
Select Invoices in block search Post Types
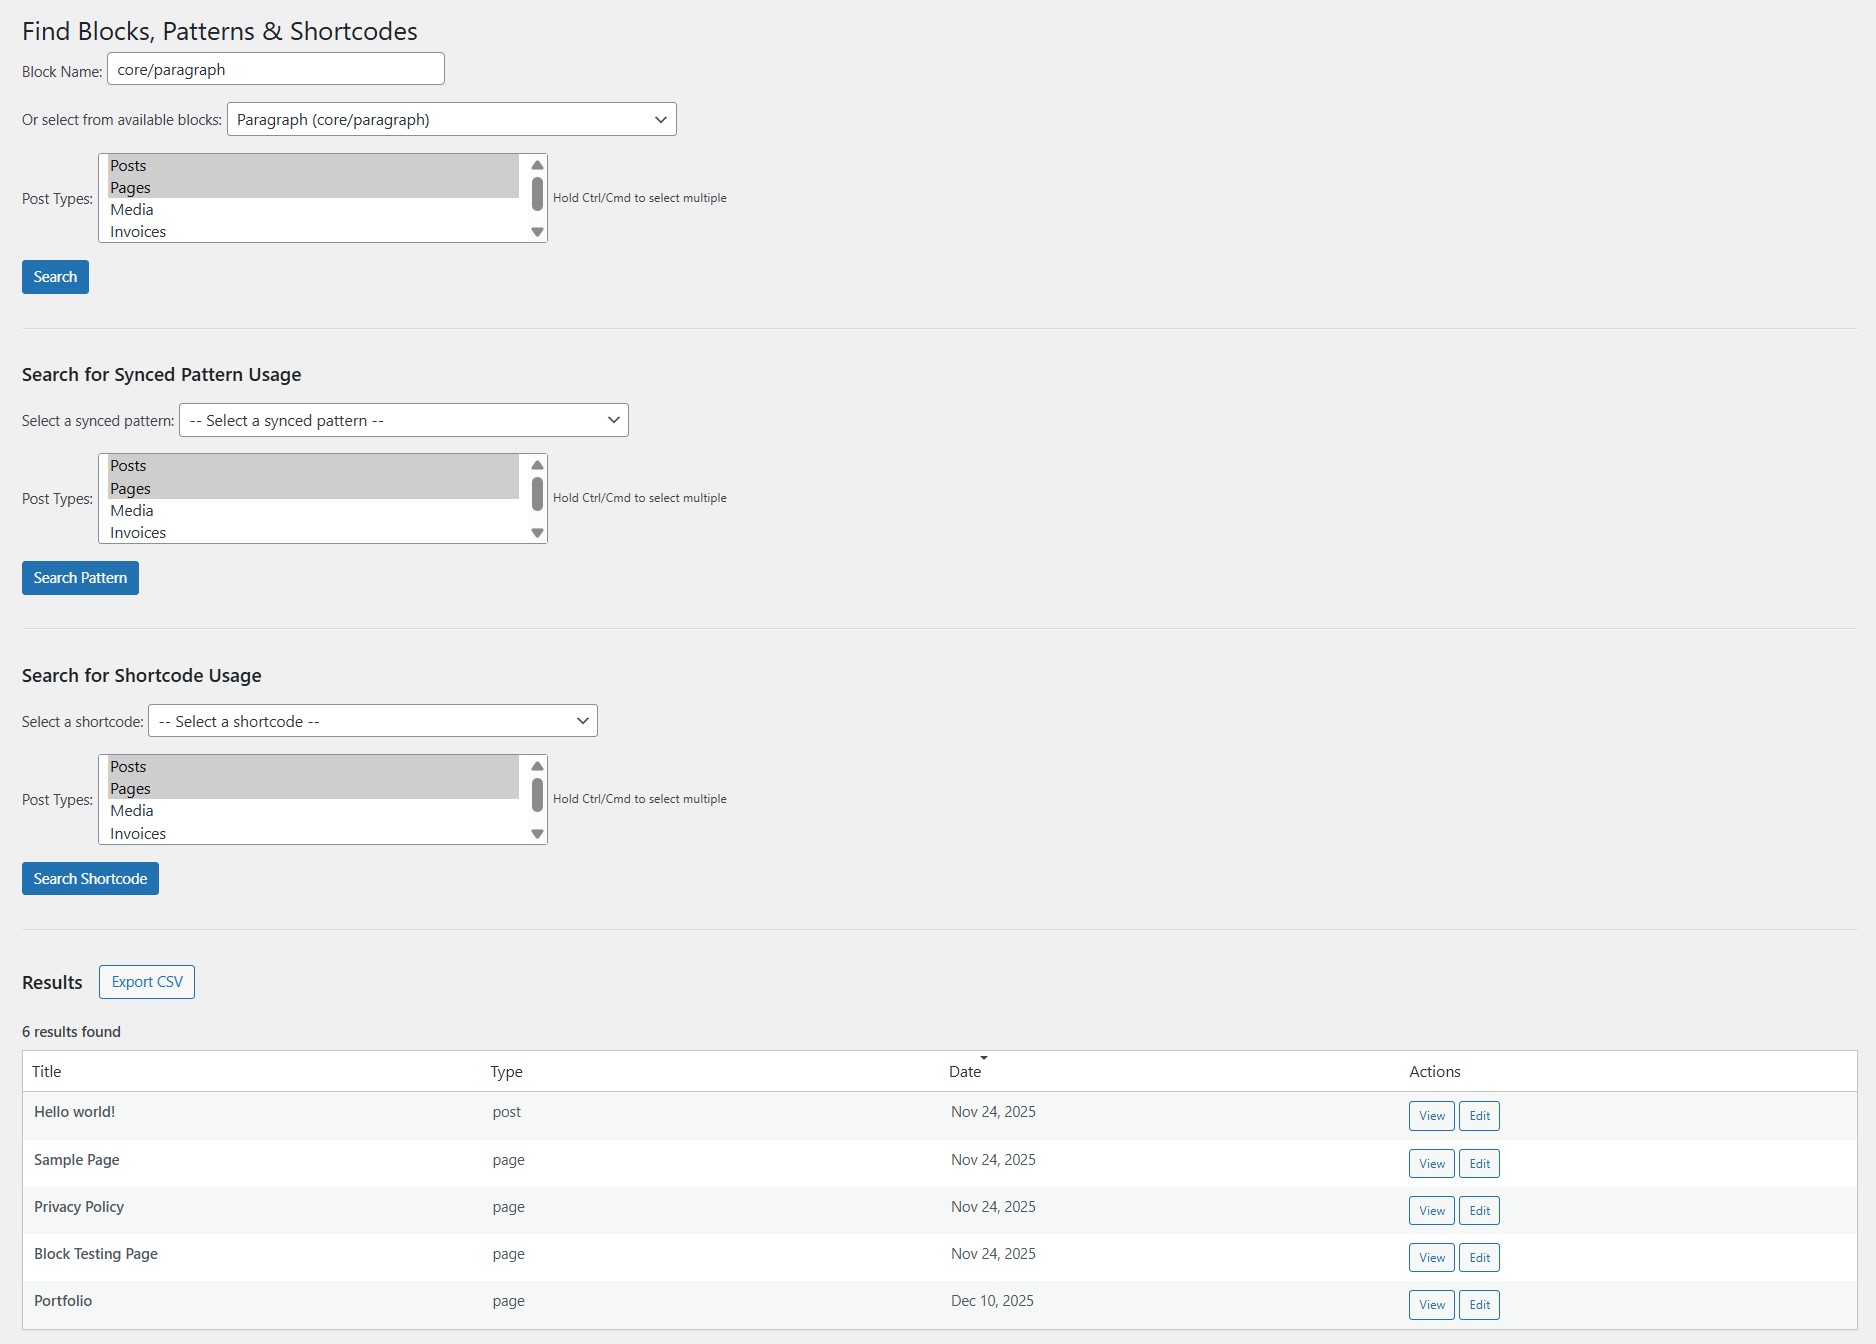pyautogui.click(x=313, y=231)
